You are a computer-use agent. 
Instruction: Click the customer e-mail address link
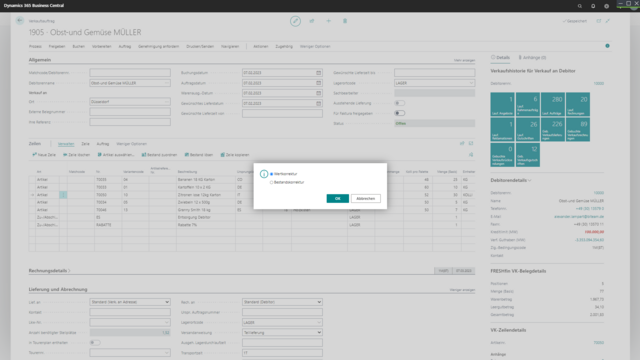point(579,216)
